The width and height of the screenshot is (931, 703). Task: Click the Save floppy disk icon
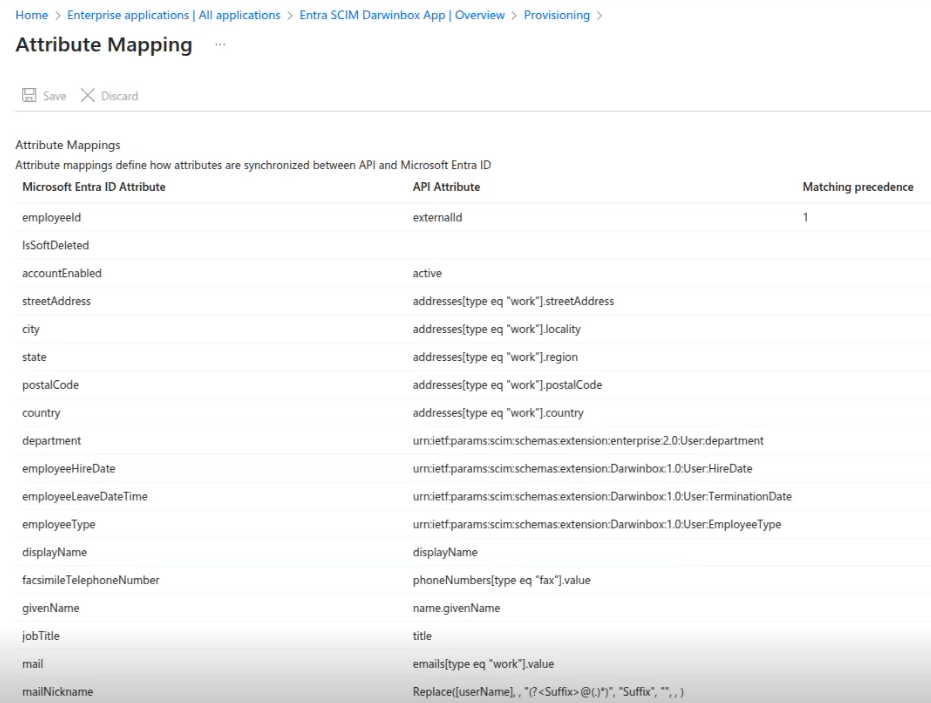29,95
